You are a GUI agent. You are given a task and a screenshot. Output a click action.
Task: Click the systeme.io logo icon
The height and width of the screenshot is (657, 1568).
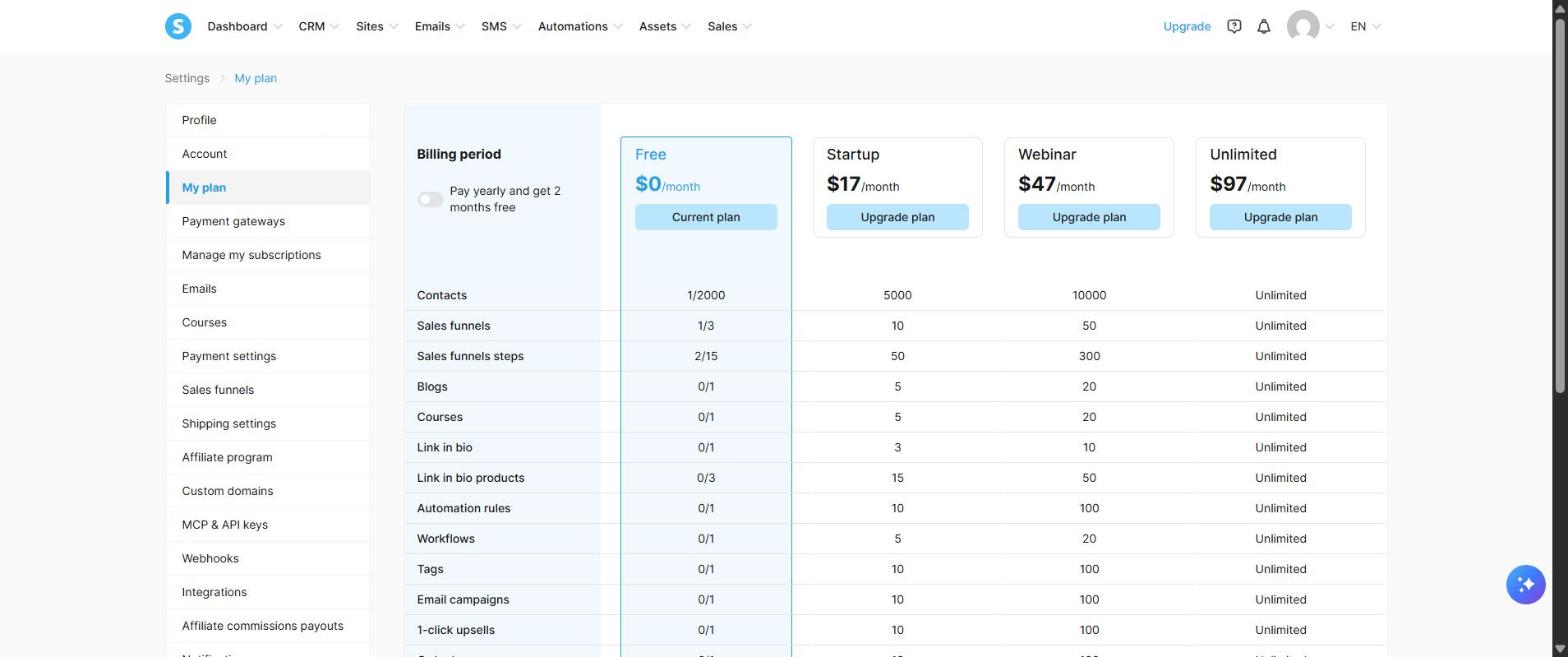(178, 26)
